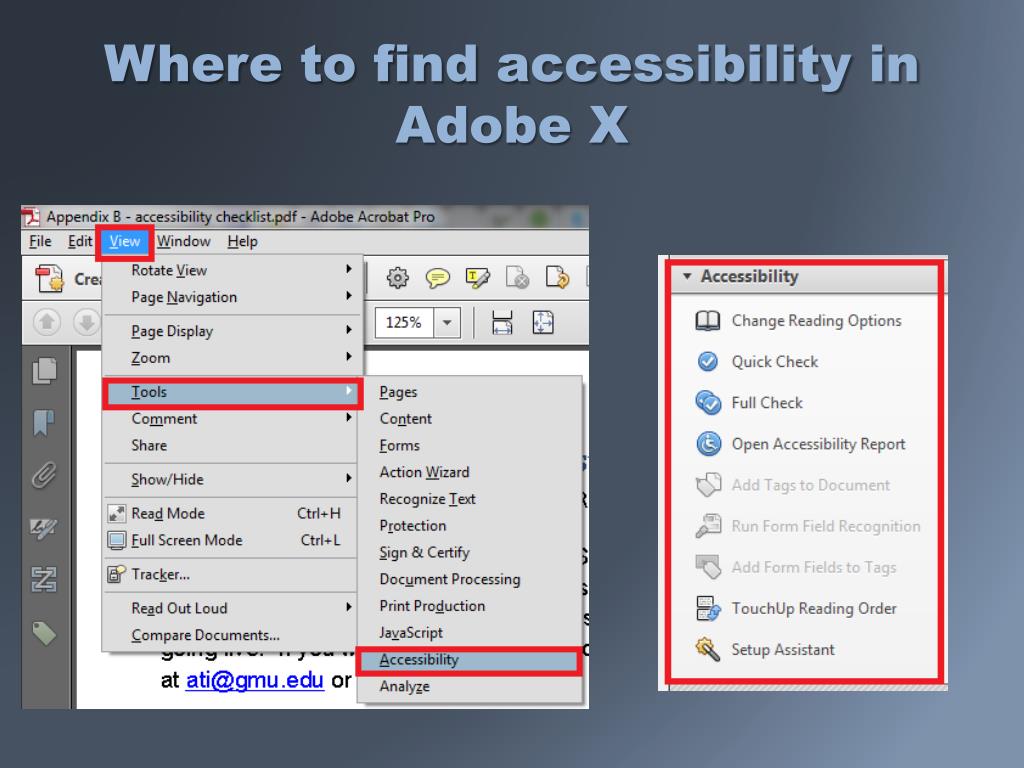
Task: Choose Compare Documents menu entry
Action: [206, 635]
